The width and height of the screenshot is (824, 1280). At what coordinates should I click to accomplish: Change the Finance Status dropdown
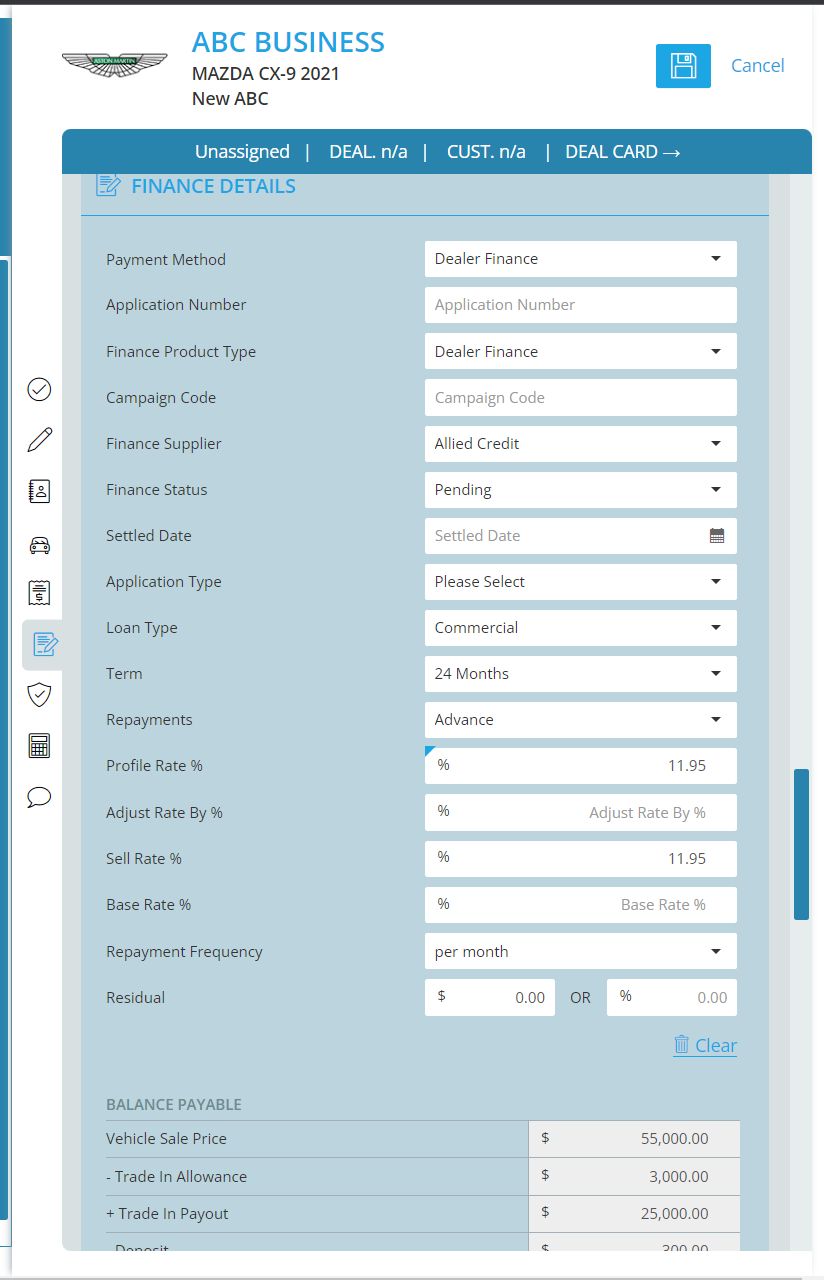[581, 490]
